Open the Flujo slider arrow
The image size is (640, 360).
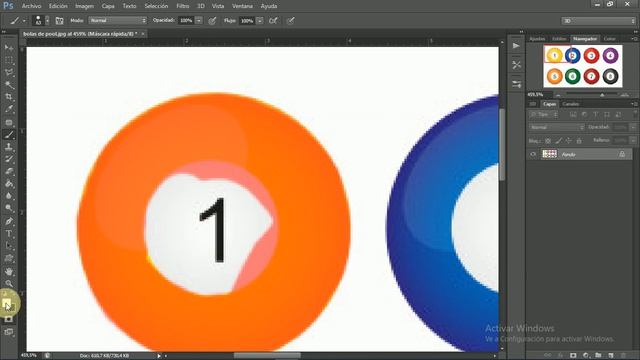pyautogui.click(x=260, y=20)
